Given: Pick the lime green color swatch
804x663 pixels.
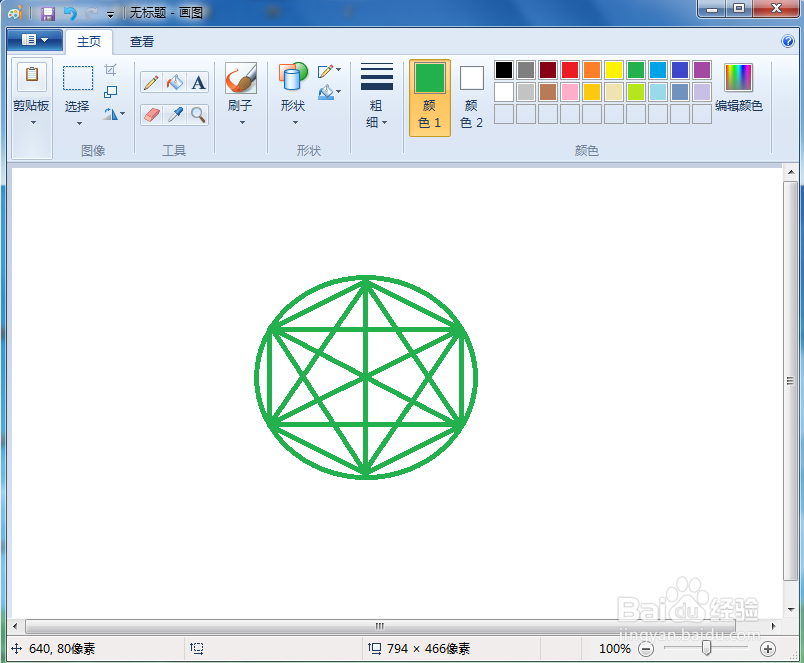Looking at the screenshot, I should [x=636, y=92].
